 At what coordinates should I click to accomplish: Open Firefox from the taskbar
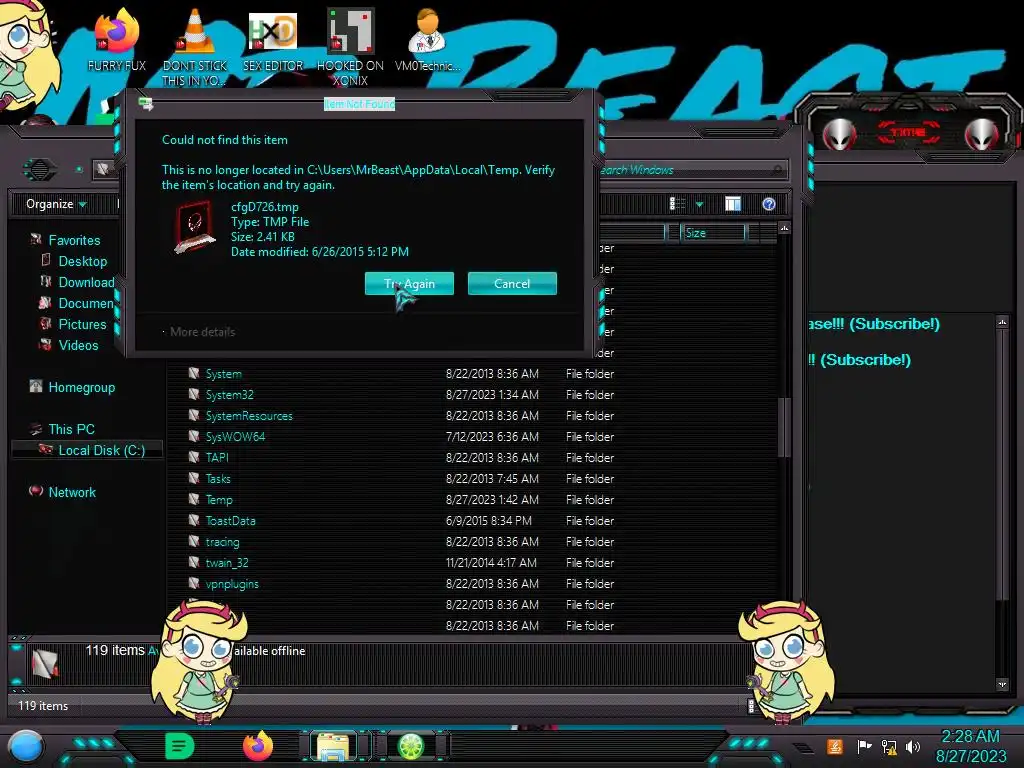coord(257,746)
